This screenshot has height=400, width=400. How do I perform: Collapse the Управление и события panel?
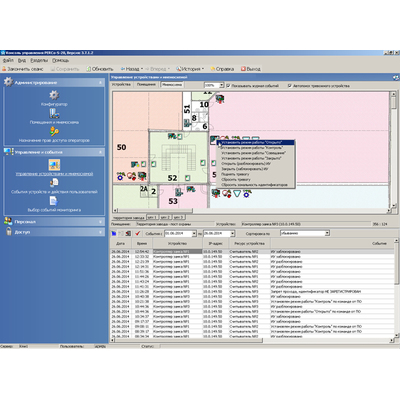click(x=101, y=152)
